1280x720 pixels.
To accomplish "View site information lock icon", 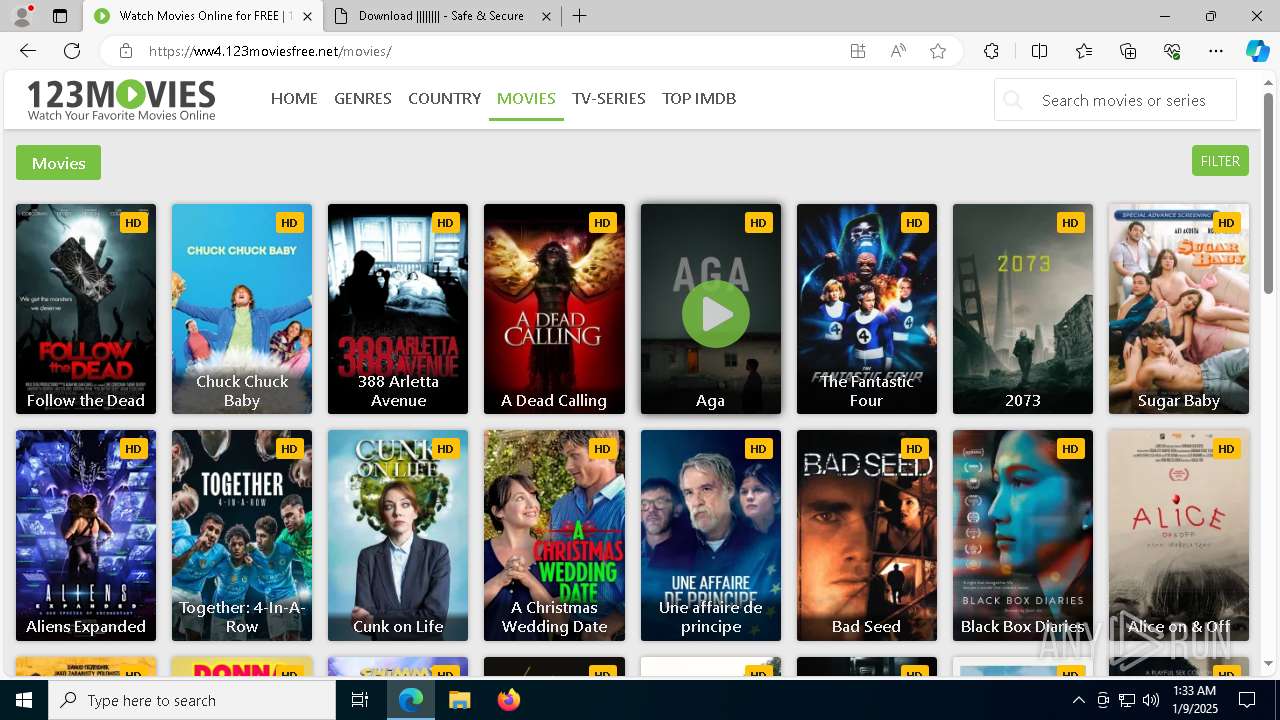I will coord(125,51).
